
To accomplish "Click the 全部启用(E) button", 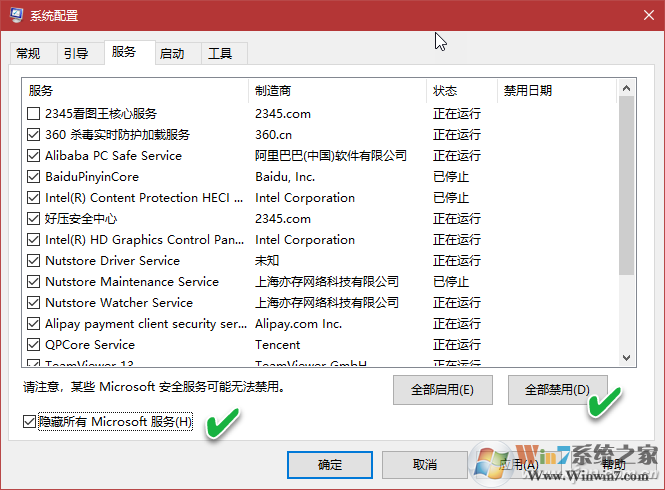I will [443, 389].
